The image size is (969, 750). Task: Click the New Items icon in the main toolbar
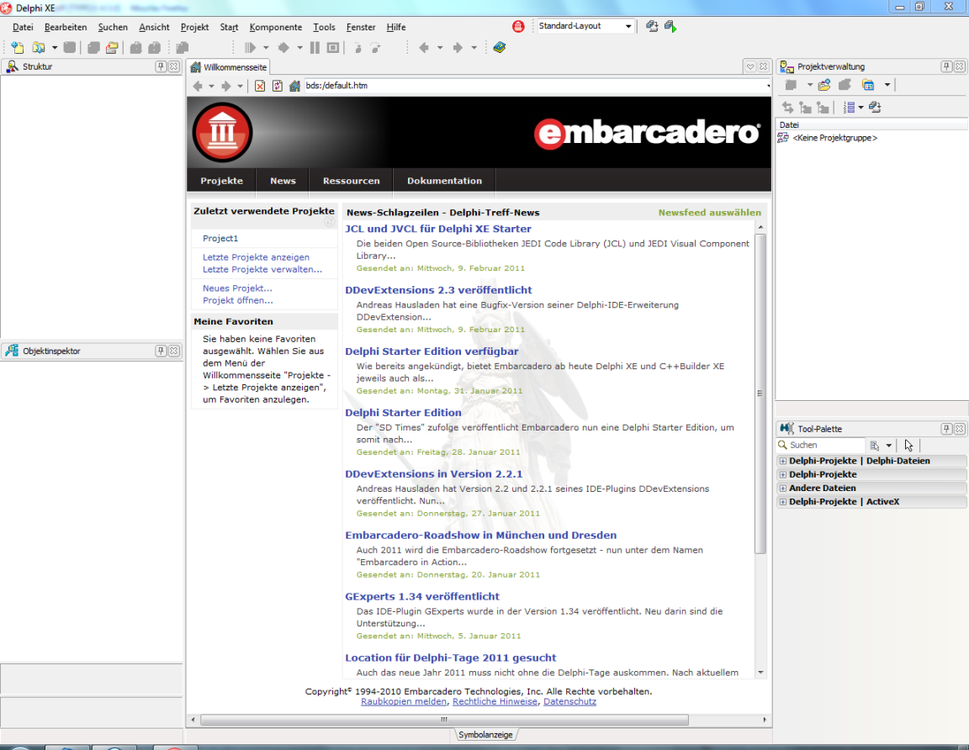point(17,48)
